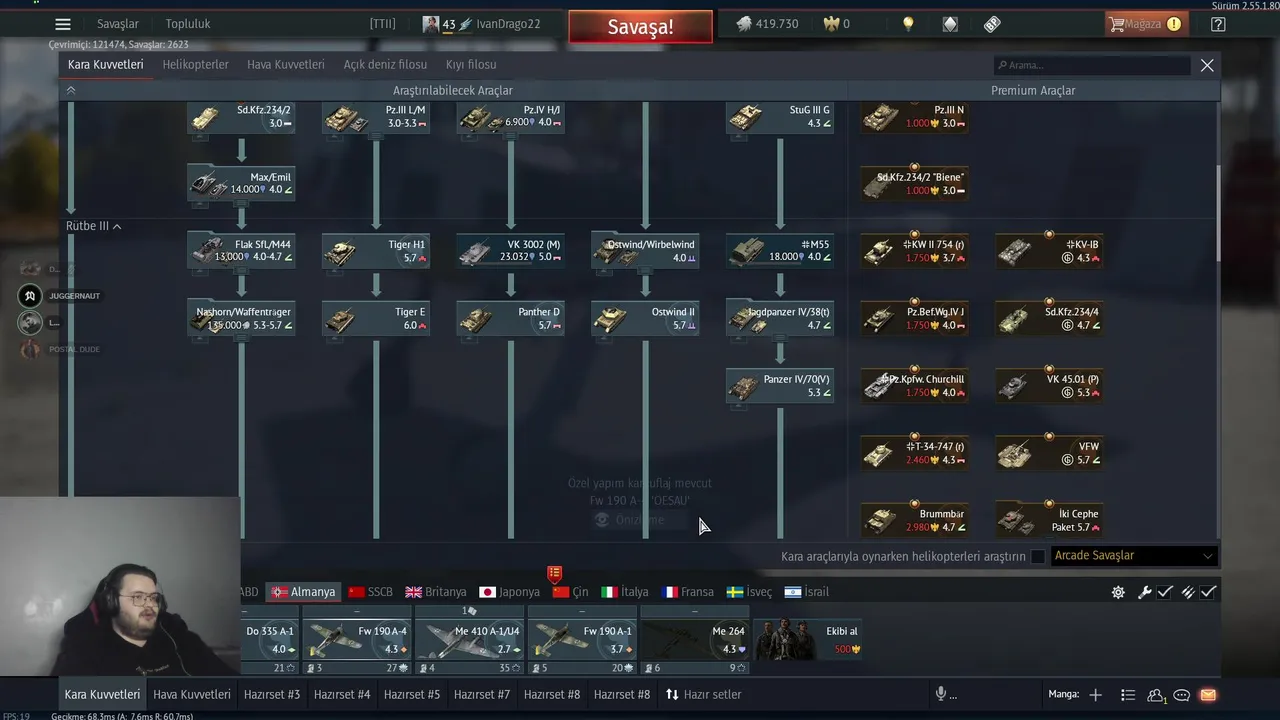Select the Hazırset #5 preset
The image size is (1280, 720).
[412, 694]
